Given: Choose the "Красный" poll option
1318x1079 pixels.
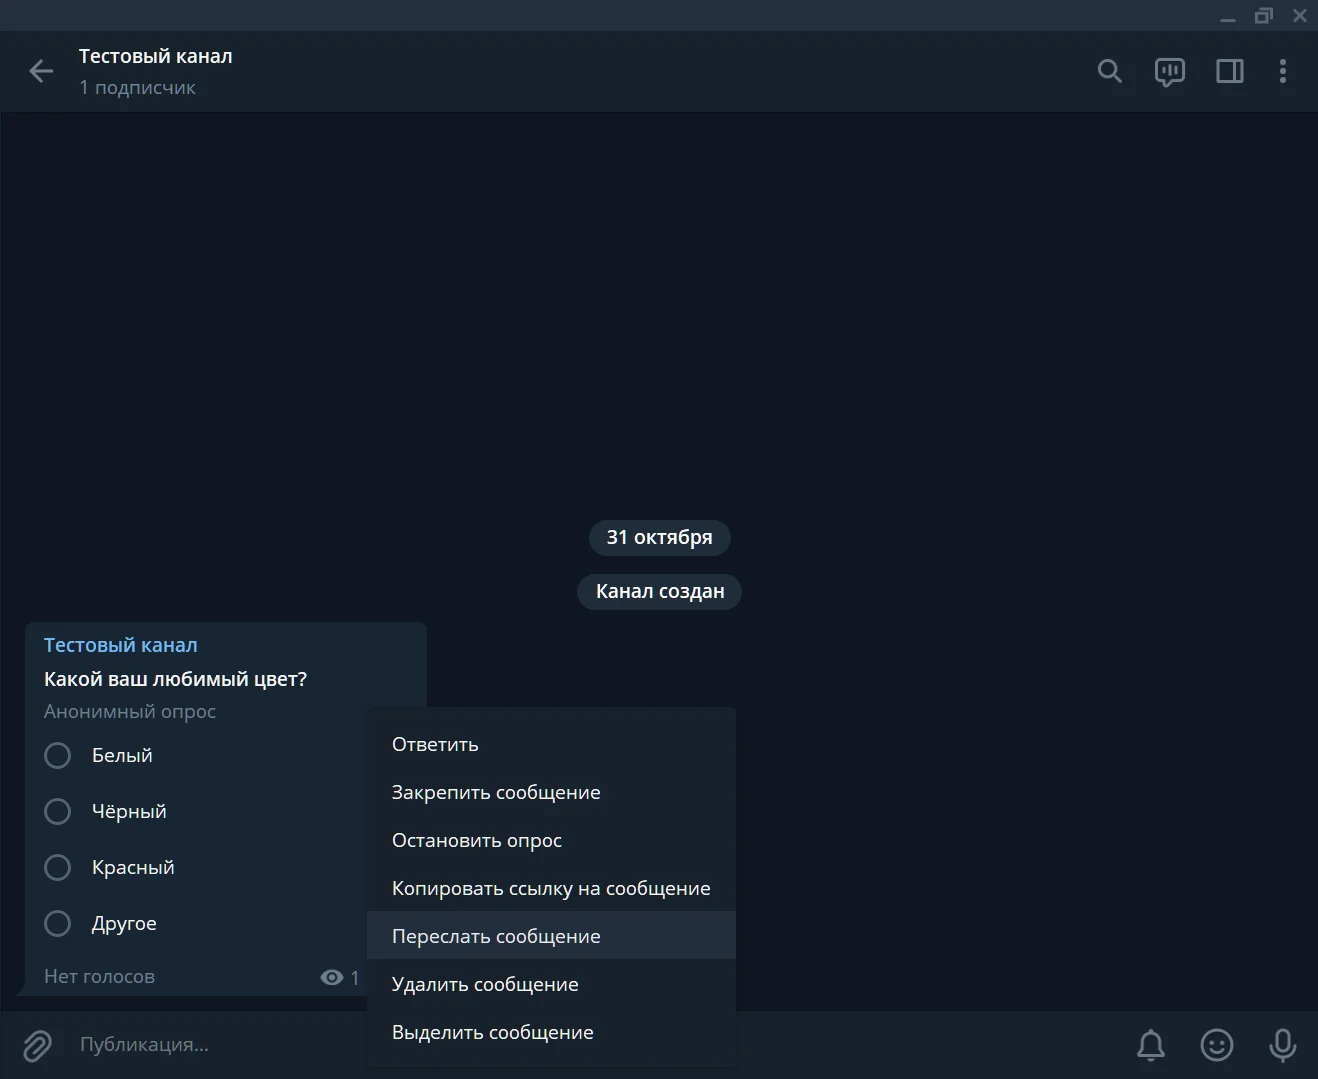Looking at the screenshot, I should [x=58, y=867].
